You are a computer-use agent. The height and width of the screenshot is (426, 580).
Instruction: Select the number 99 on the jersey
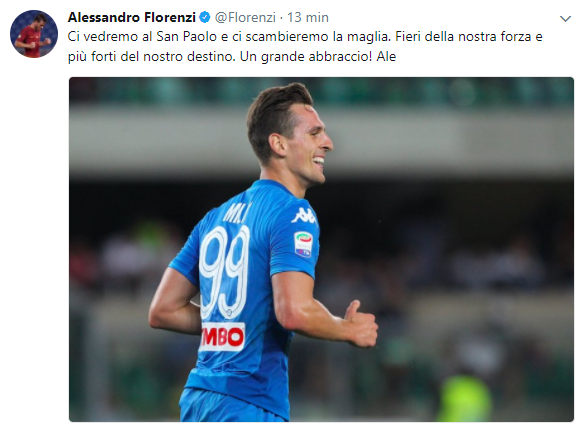[x=225, y=273]
